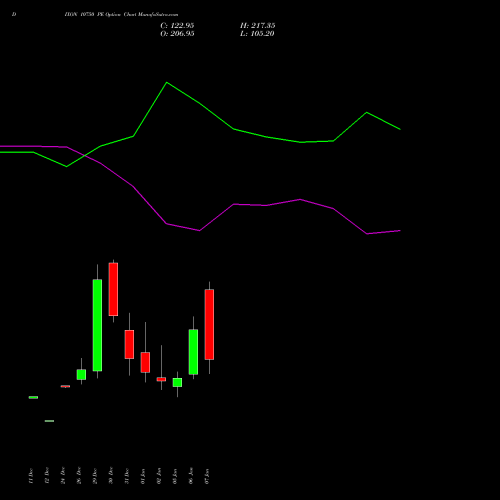Click the lowest point of the purple indicator line

[367, 234]
